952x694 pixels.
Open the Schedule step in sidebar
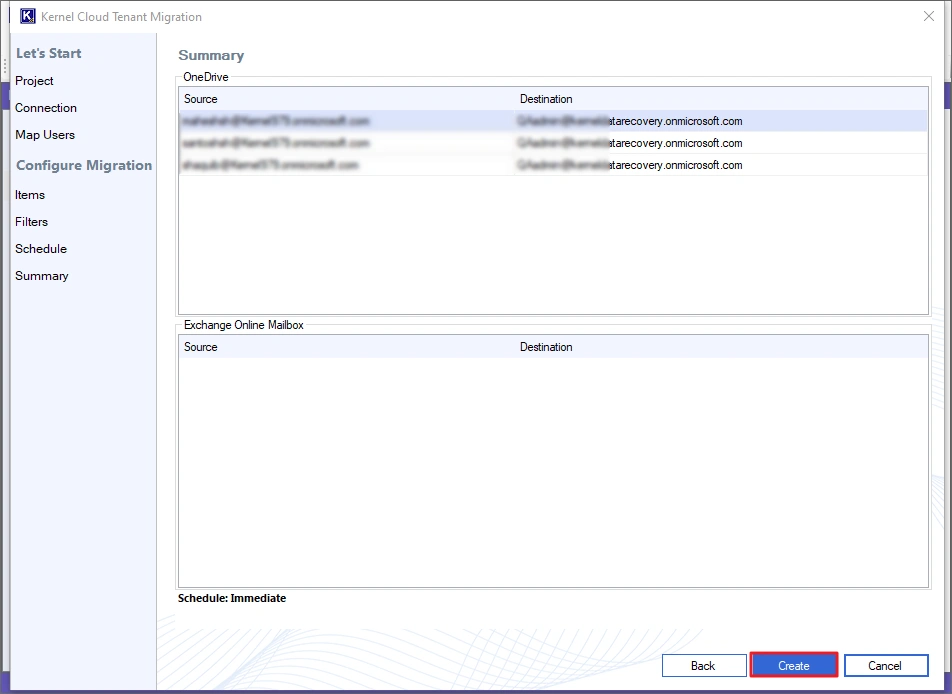pyautogui.click(x=41, y=249)
